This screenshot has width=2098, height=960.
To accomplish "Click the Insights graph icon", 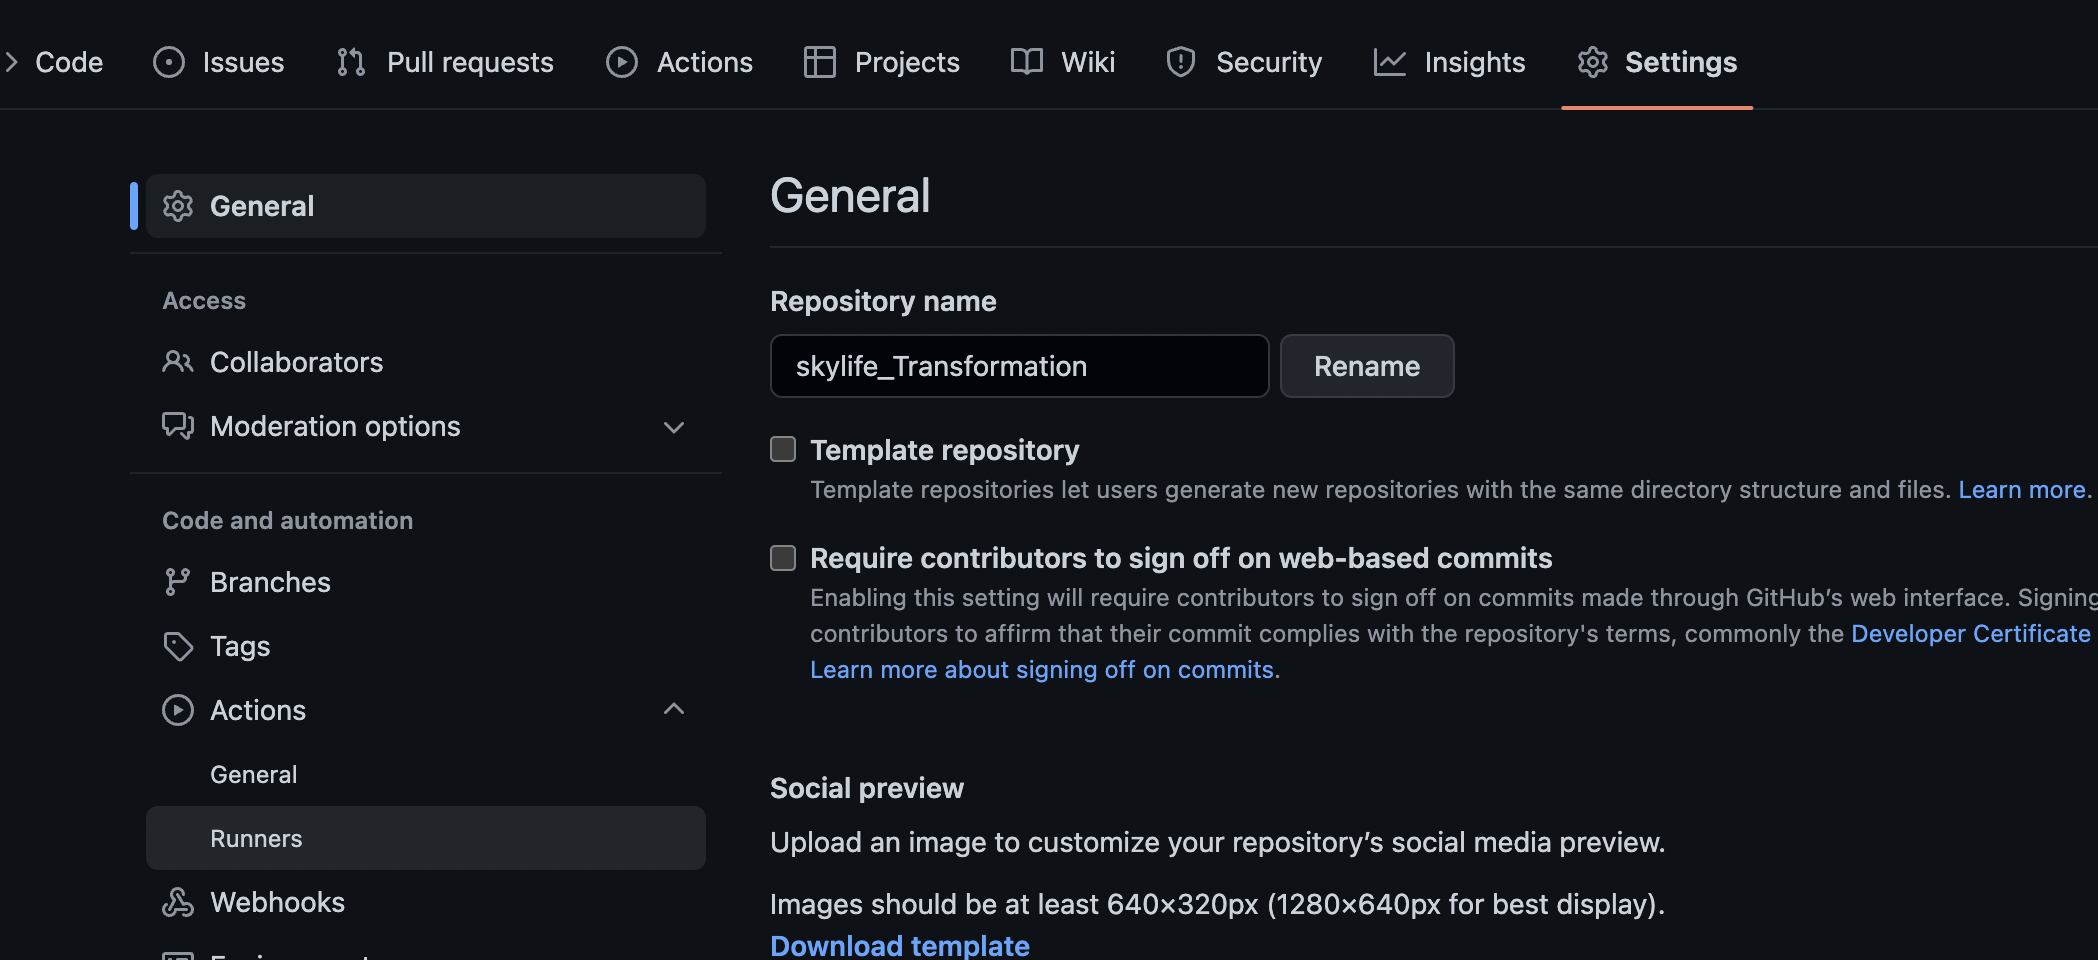I will coord(1390,62).
